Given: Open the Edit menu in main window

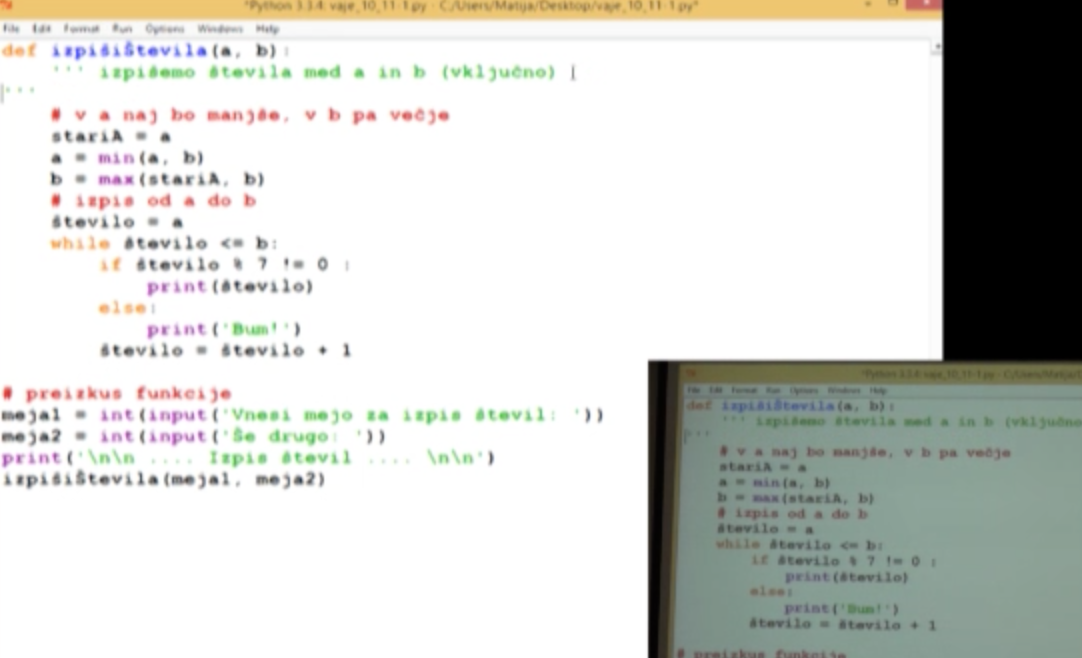Looking at the screenshot, I should [x=41, y=29].
